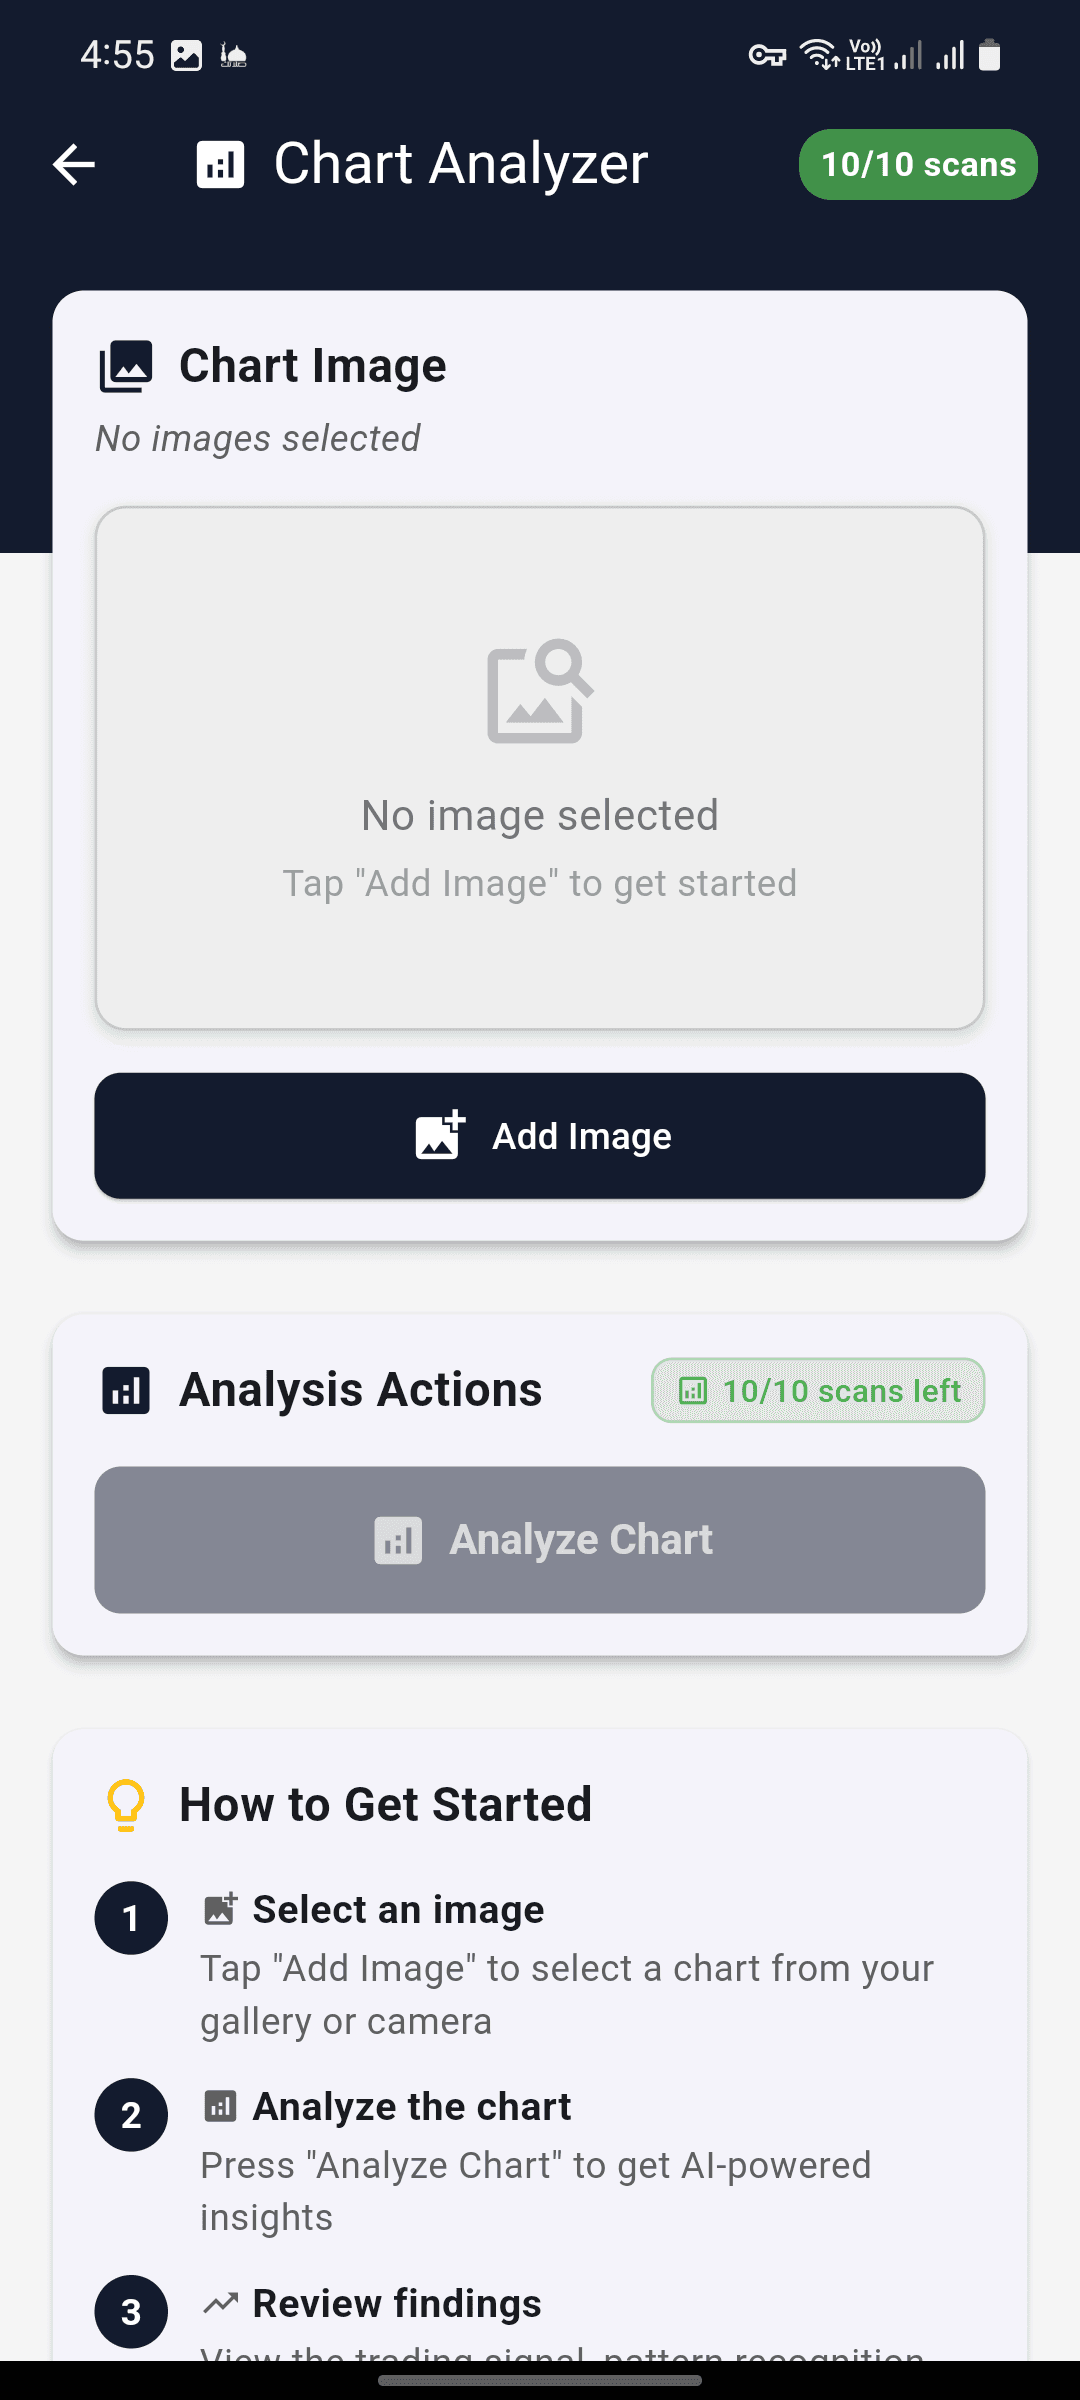Tap the back arrow to leave Chart Analyzer
The height and width of the screenshot is (2400, 1080).
73,164
